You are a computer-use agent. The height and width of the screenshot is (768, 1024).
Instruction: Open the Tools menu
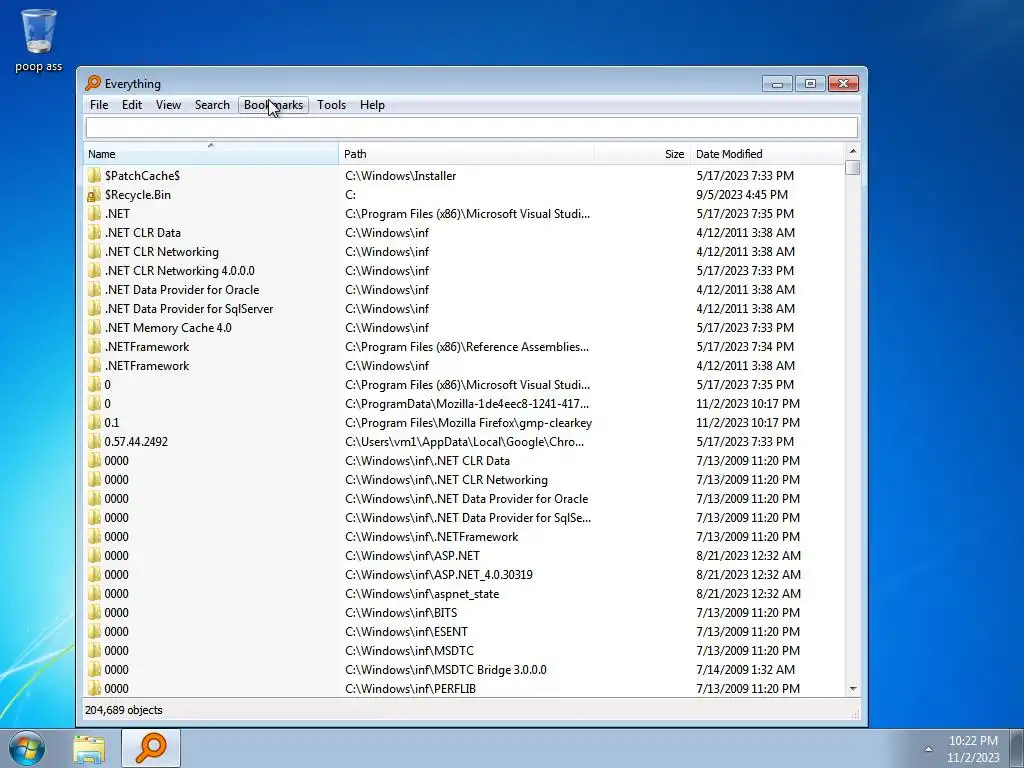click(x=331, y=104)
